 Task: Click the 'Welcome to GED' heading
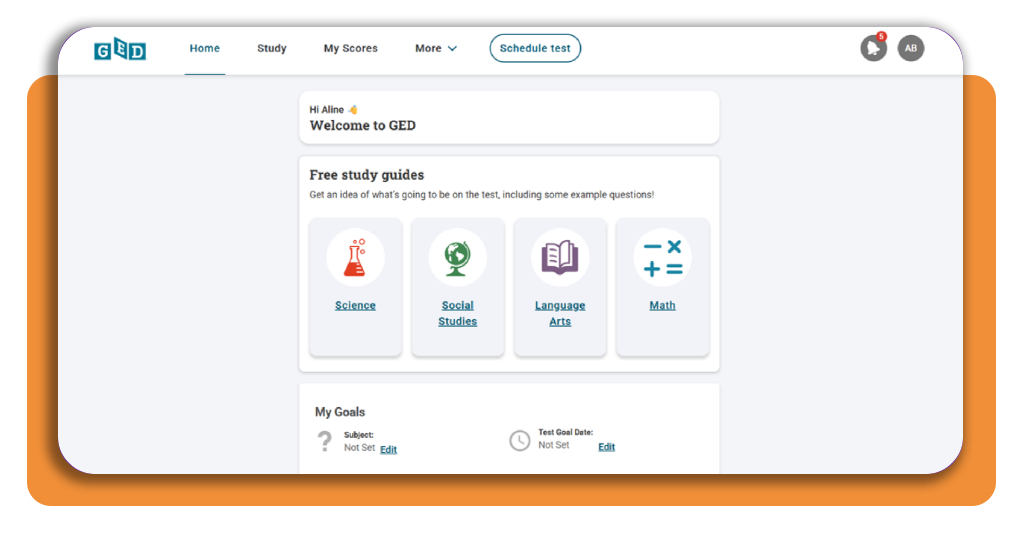click(x=362, y=125)
